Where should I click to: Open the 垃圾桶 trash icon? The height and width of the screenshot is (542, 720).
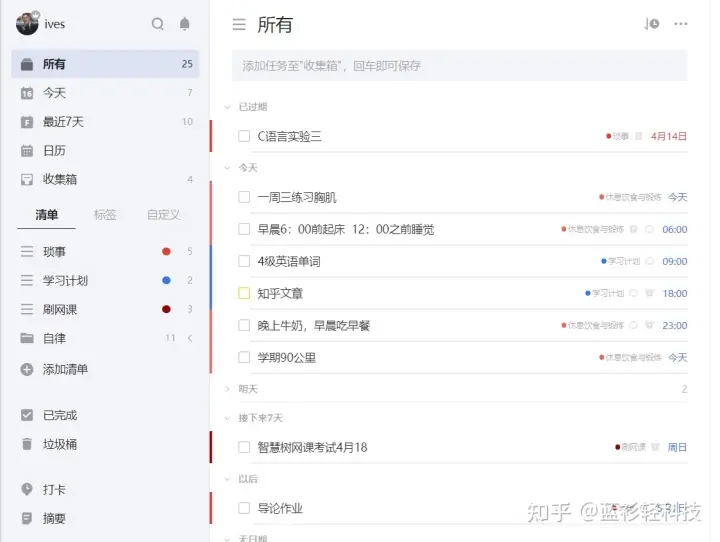tap(27, 444)
